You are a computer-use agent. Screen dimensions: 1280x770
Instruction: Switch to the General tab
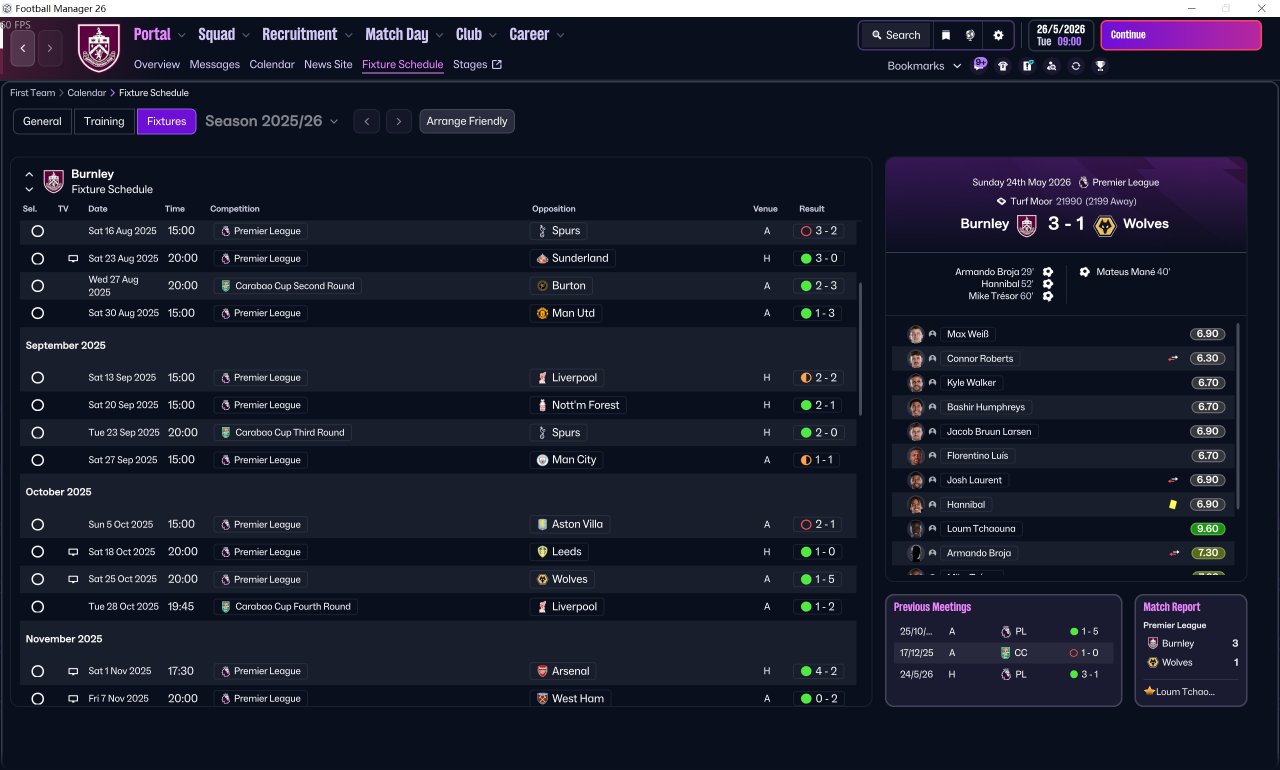click(x=42, y=121)
